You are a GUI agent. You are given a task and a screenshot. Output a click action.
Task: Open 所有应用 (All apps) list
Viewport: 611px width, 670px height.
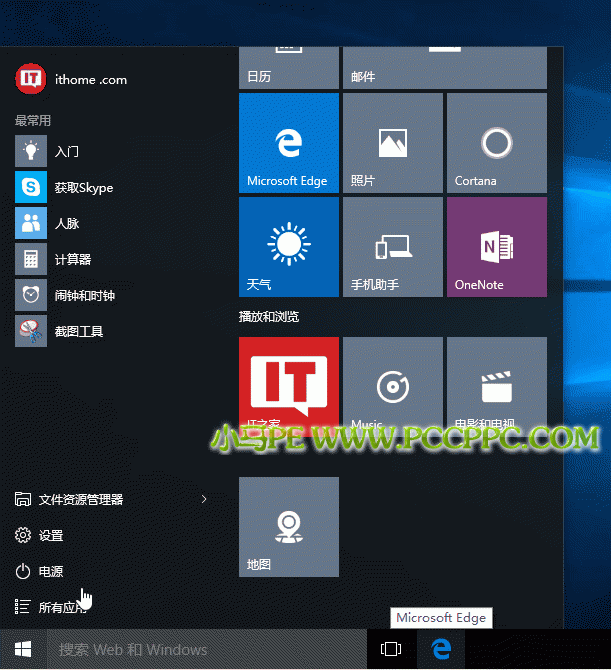pos(51,607)
